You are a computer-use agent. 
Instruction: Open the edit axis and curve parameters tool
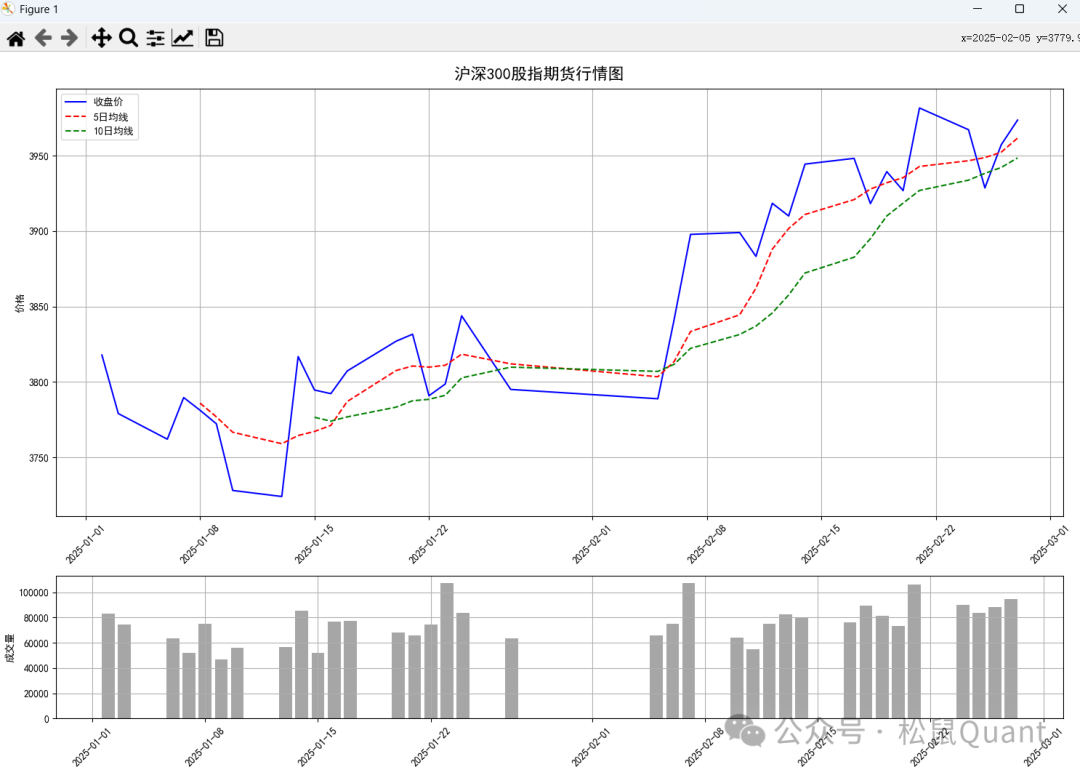(x=183, y=38)
